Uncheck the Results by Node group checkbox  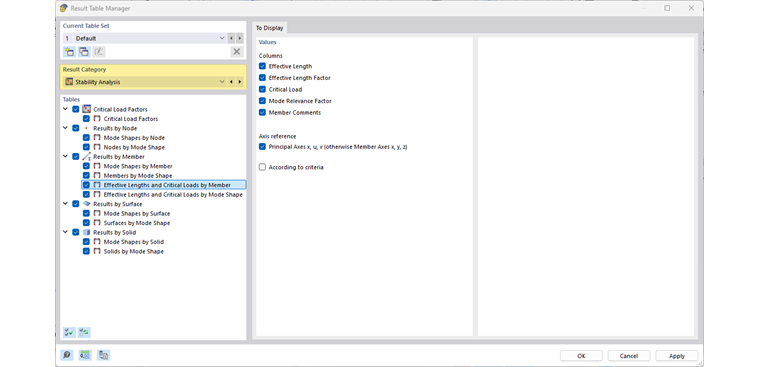click(76, 128)
